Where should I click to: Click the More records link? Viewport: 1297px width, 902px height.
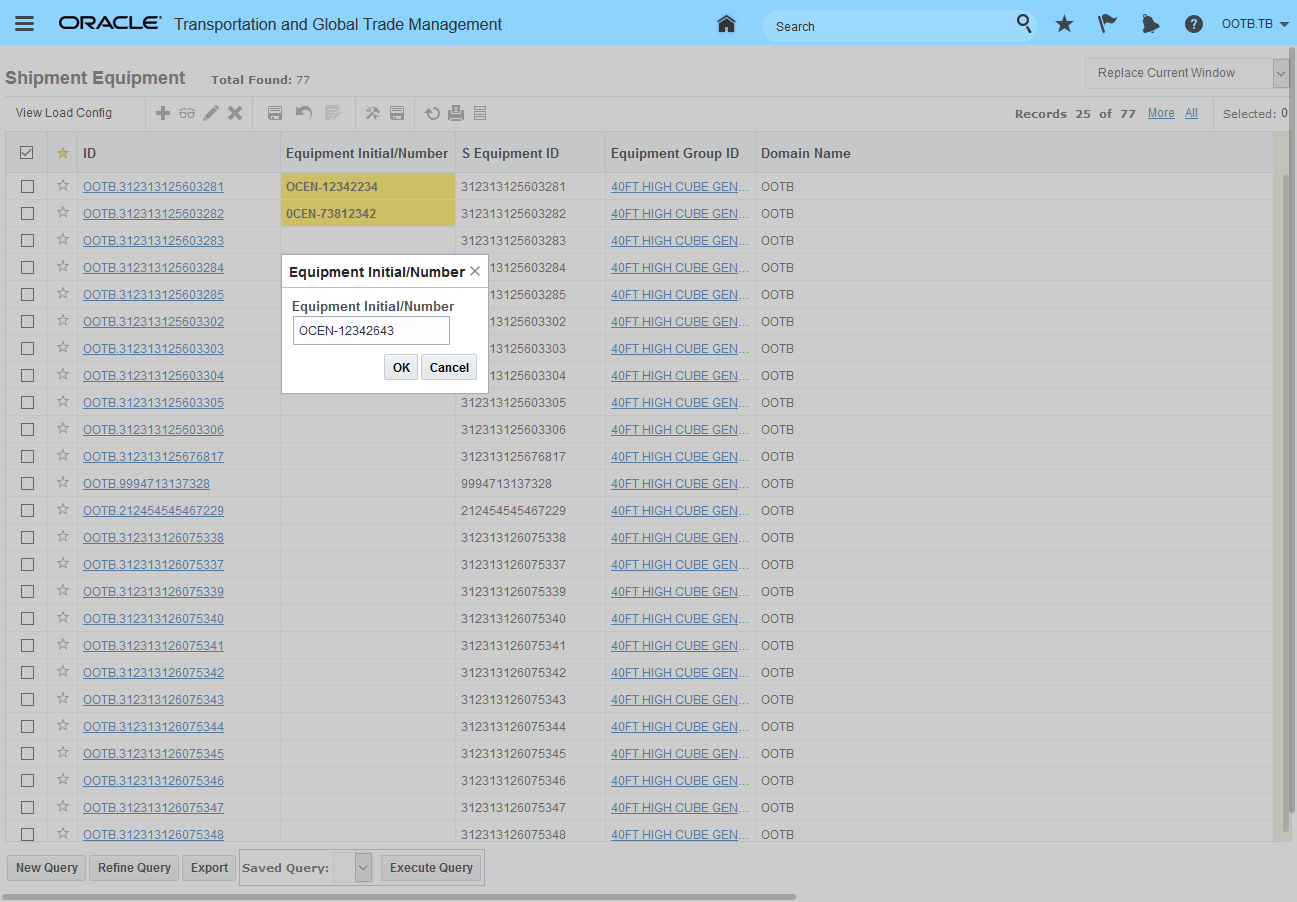(1161, 113)
